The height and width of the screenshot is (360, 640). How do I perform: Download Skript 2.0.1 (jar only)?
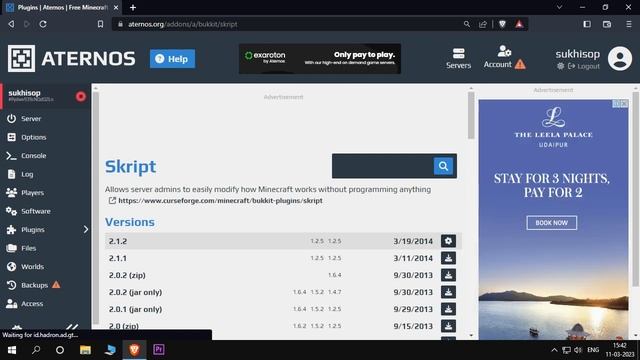pos(448,309)
